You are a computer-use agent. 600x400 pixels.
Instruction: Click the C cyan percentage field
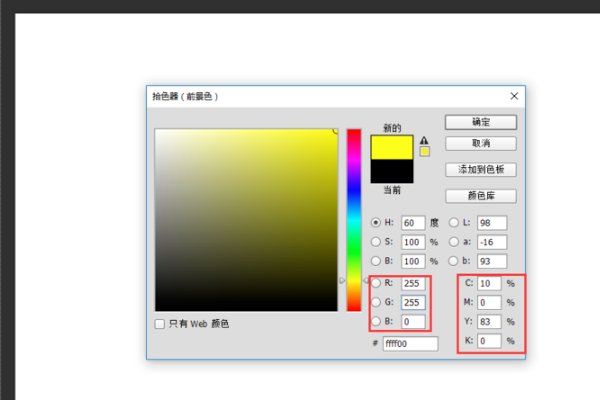tap(489, 283)
